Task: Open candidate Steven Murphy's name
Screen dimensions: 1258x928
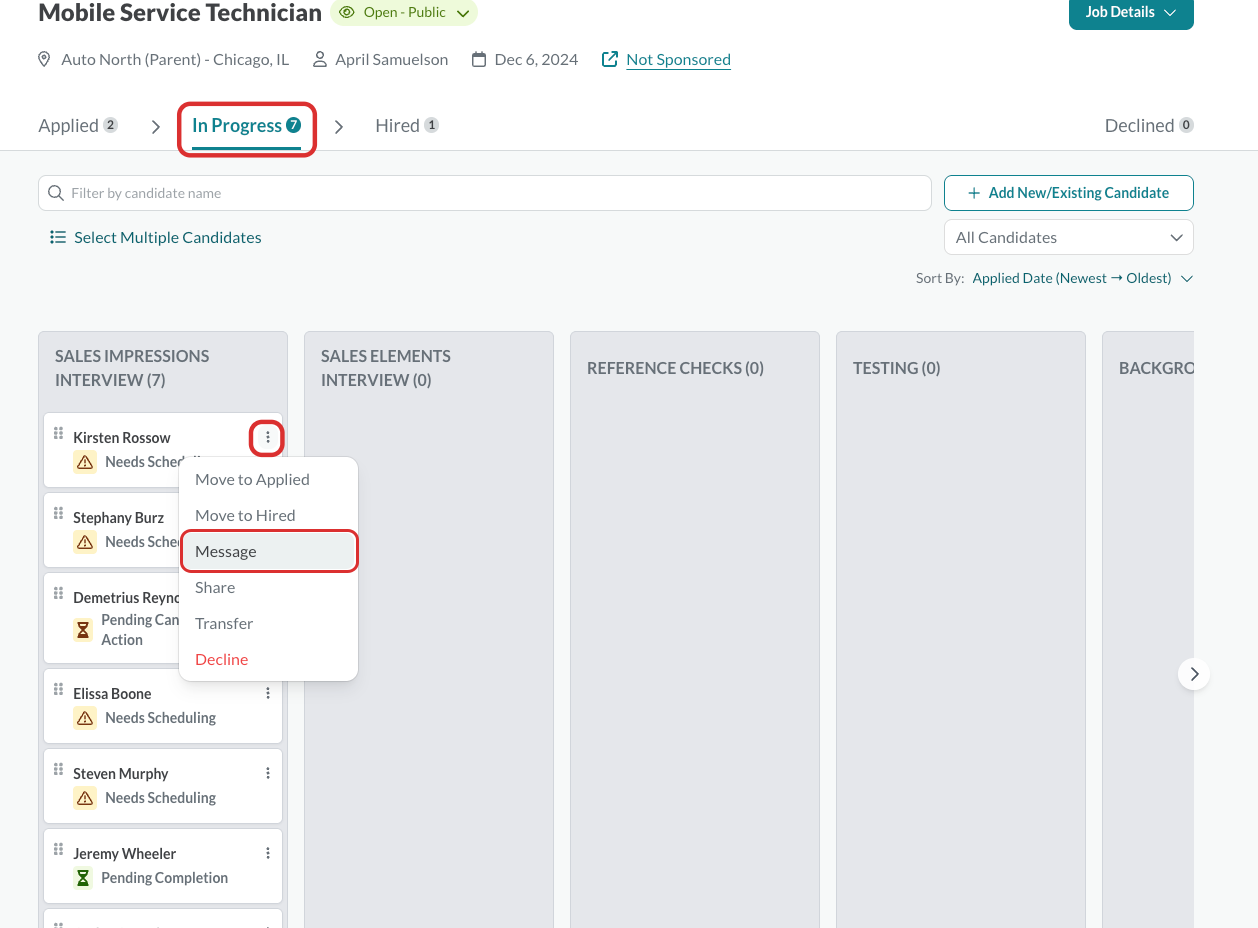Action: pyautogui.click(x=121, y=774)
